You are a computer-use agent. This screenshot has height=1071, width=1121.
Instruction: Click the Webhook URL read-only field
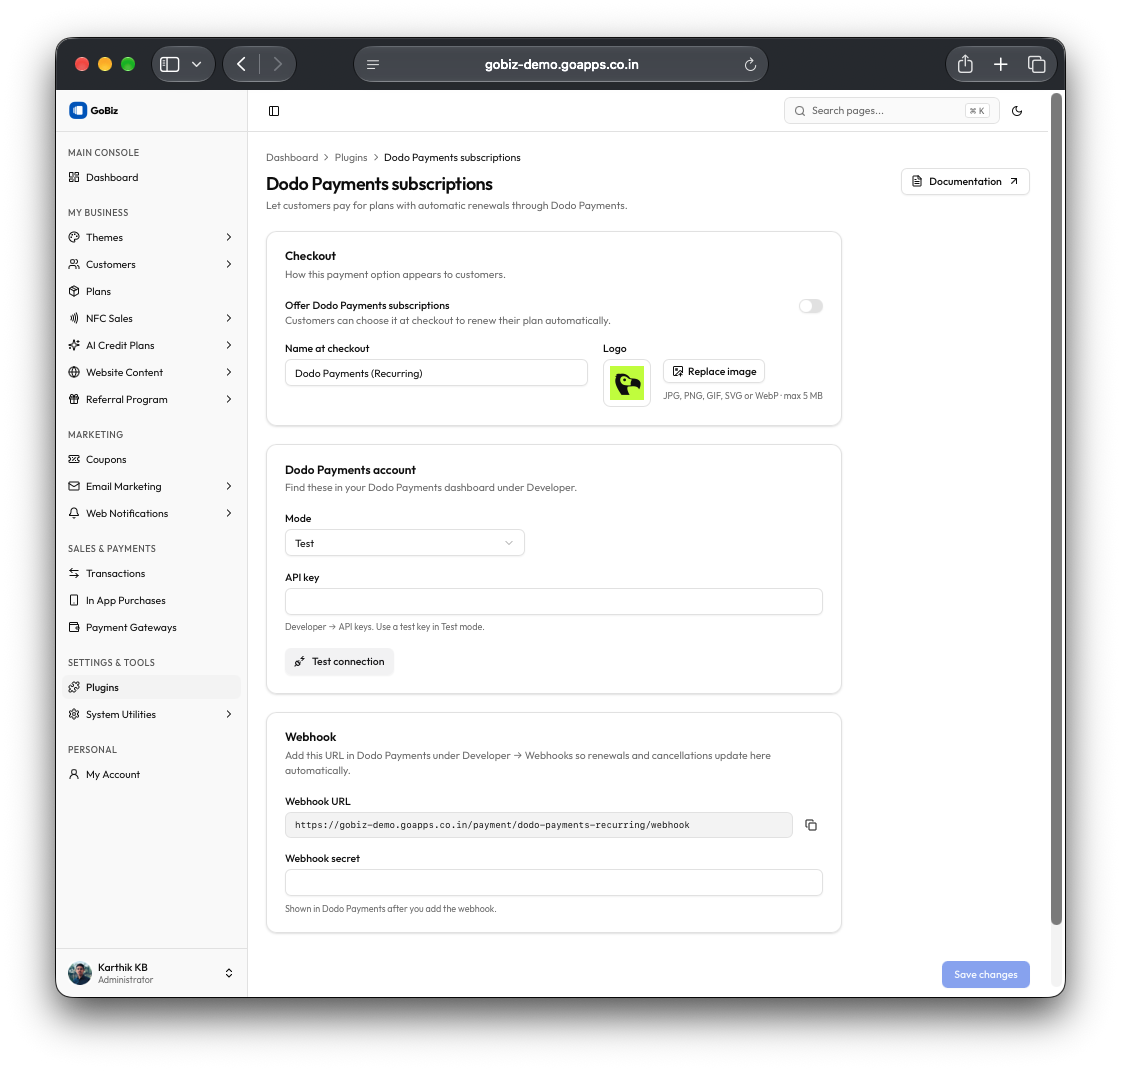(538, 825)
